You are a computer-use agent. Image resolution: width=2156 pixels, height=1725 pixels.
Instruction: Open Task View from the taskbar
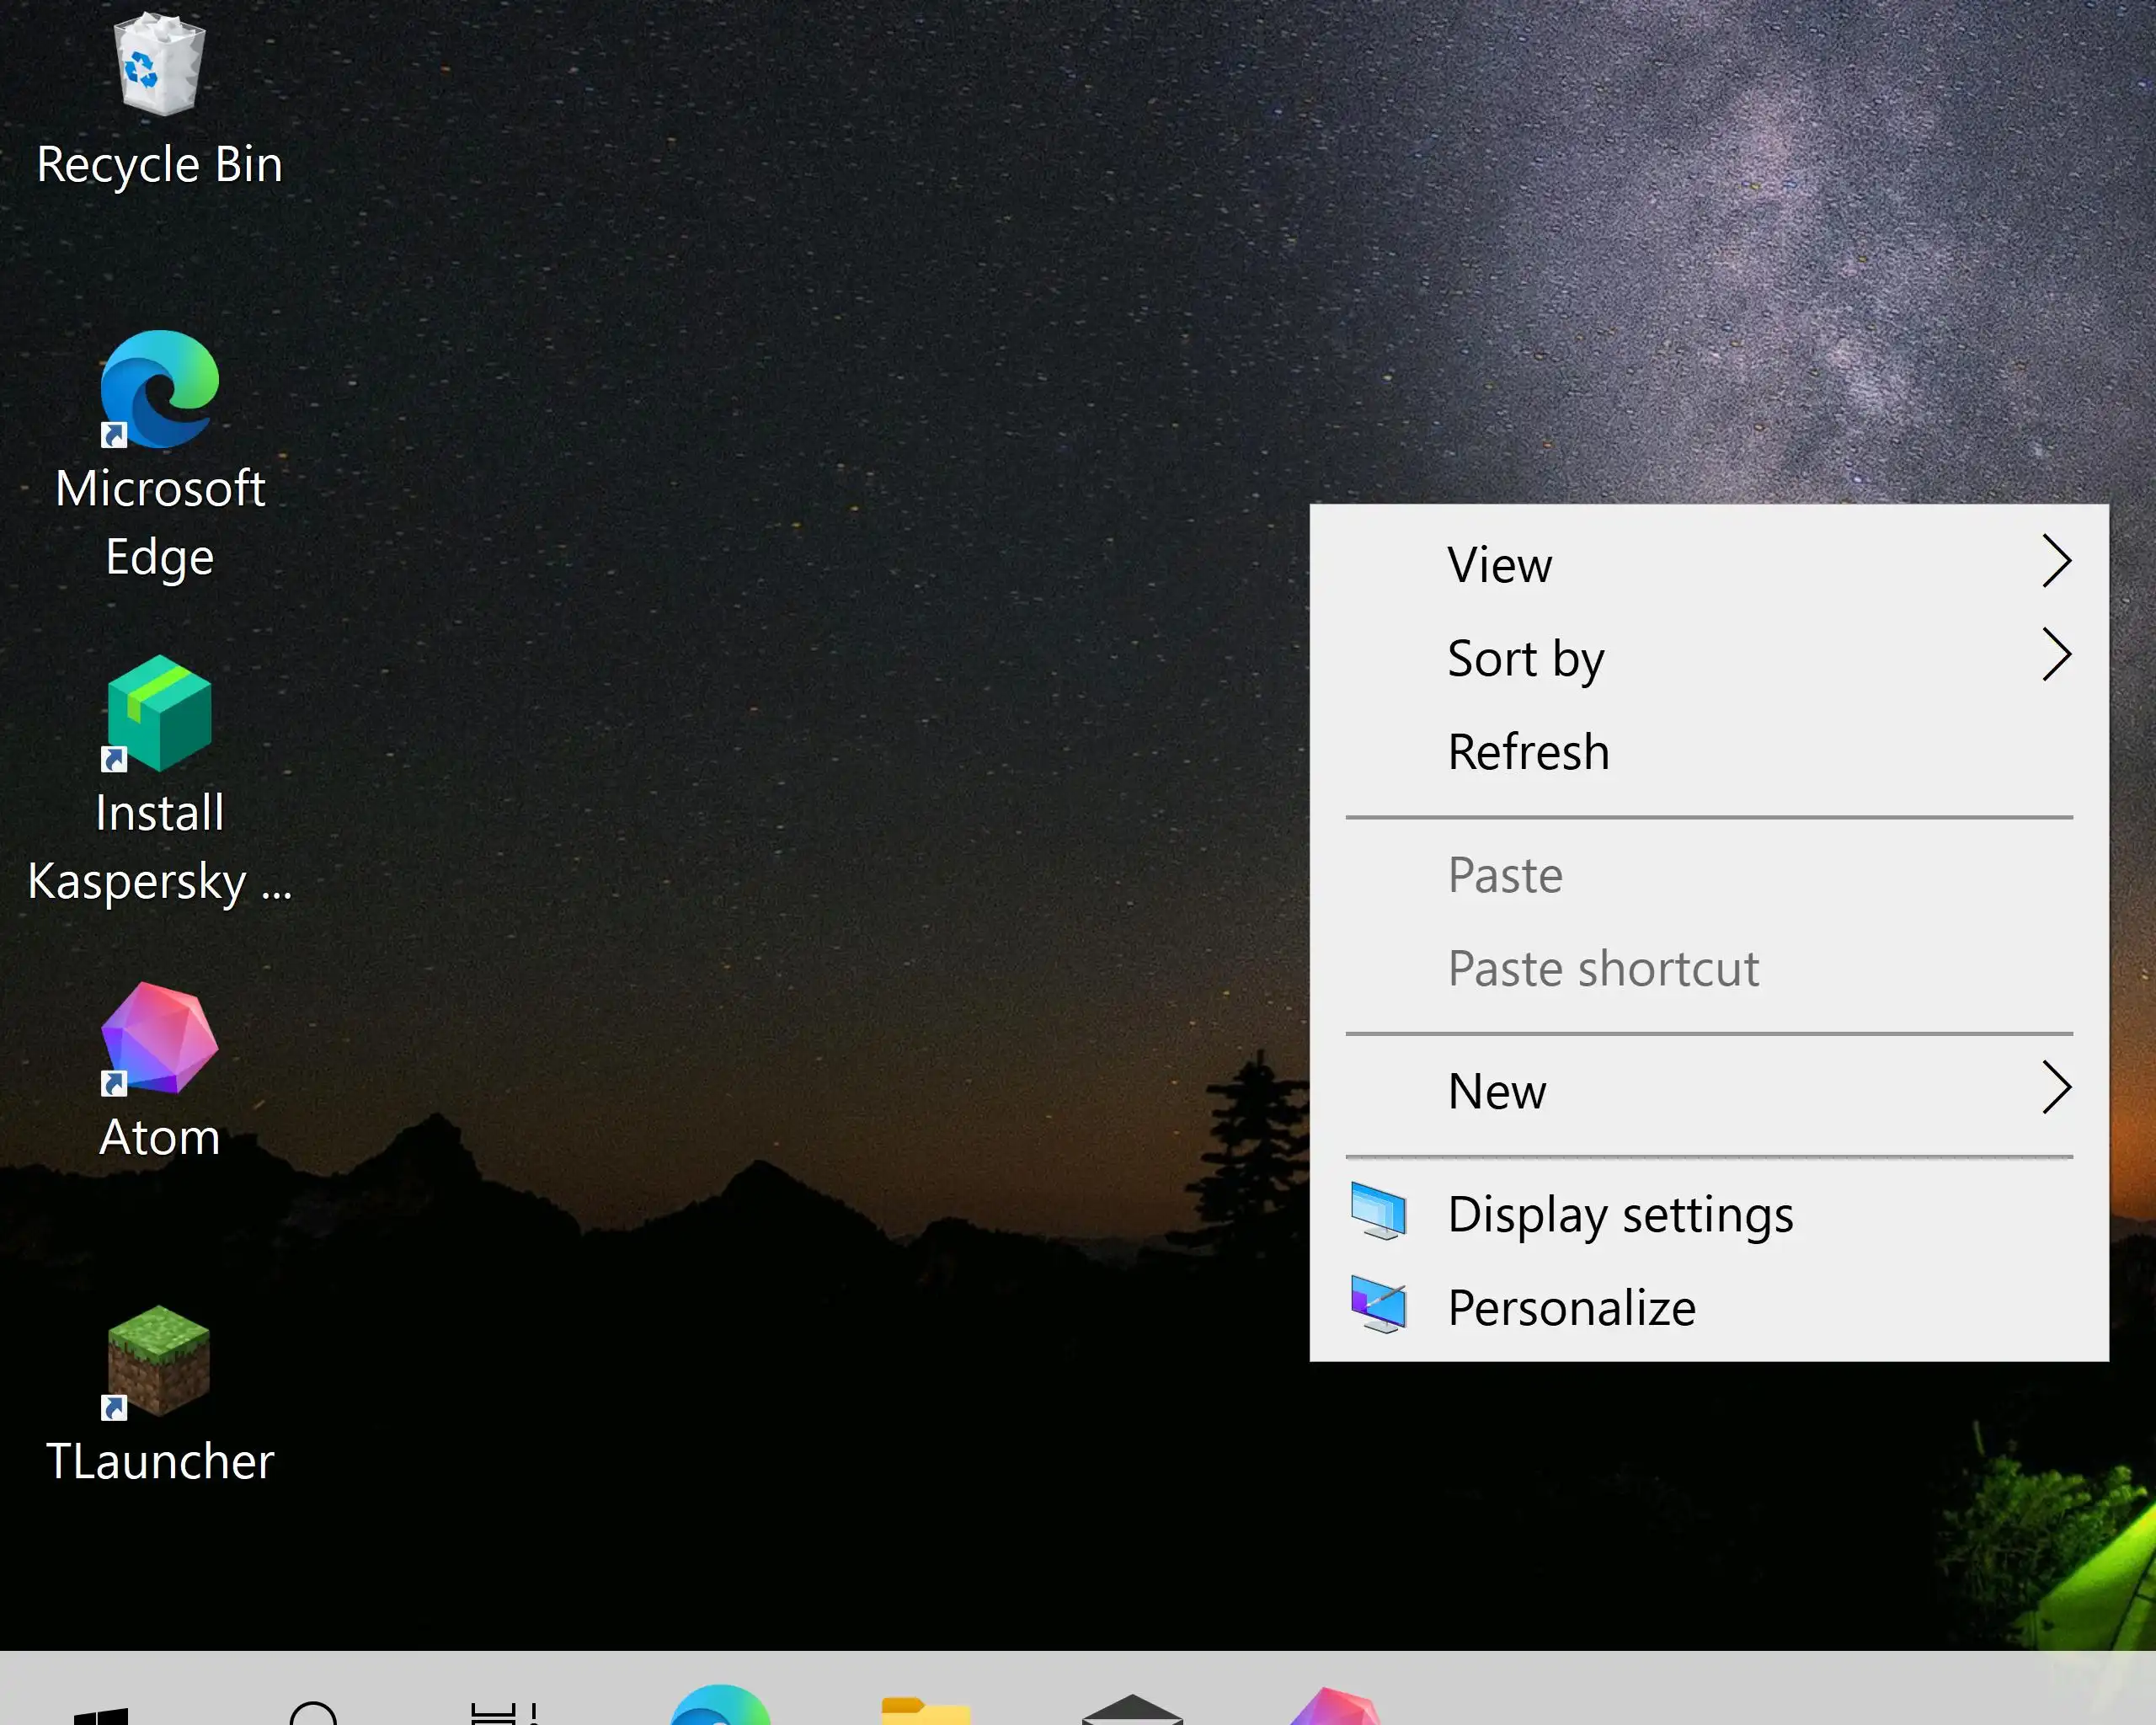[505, 1714]
